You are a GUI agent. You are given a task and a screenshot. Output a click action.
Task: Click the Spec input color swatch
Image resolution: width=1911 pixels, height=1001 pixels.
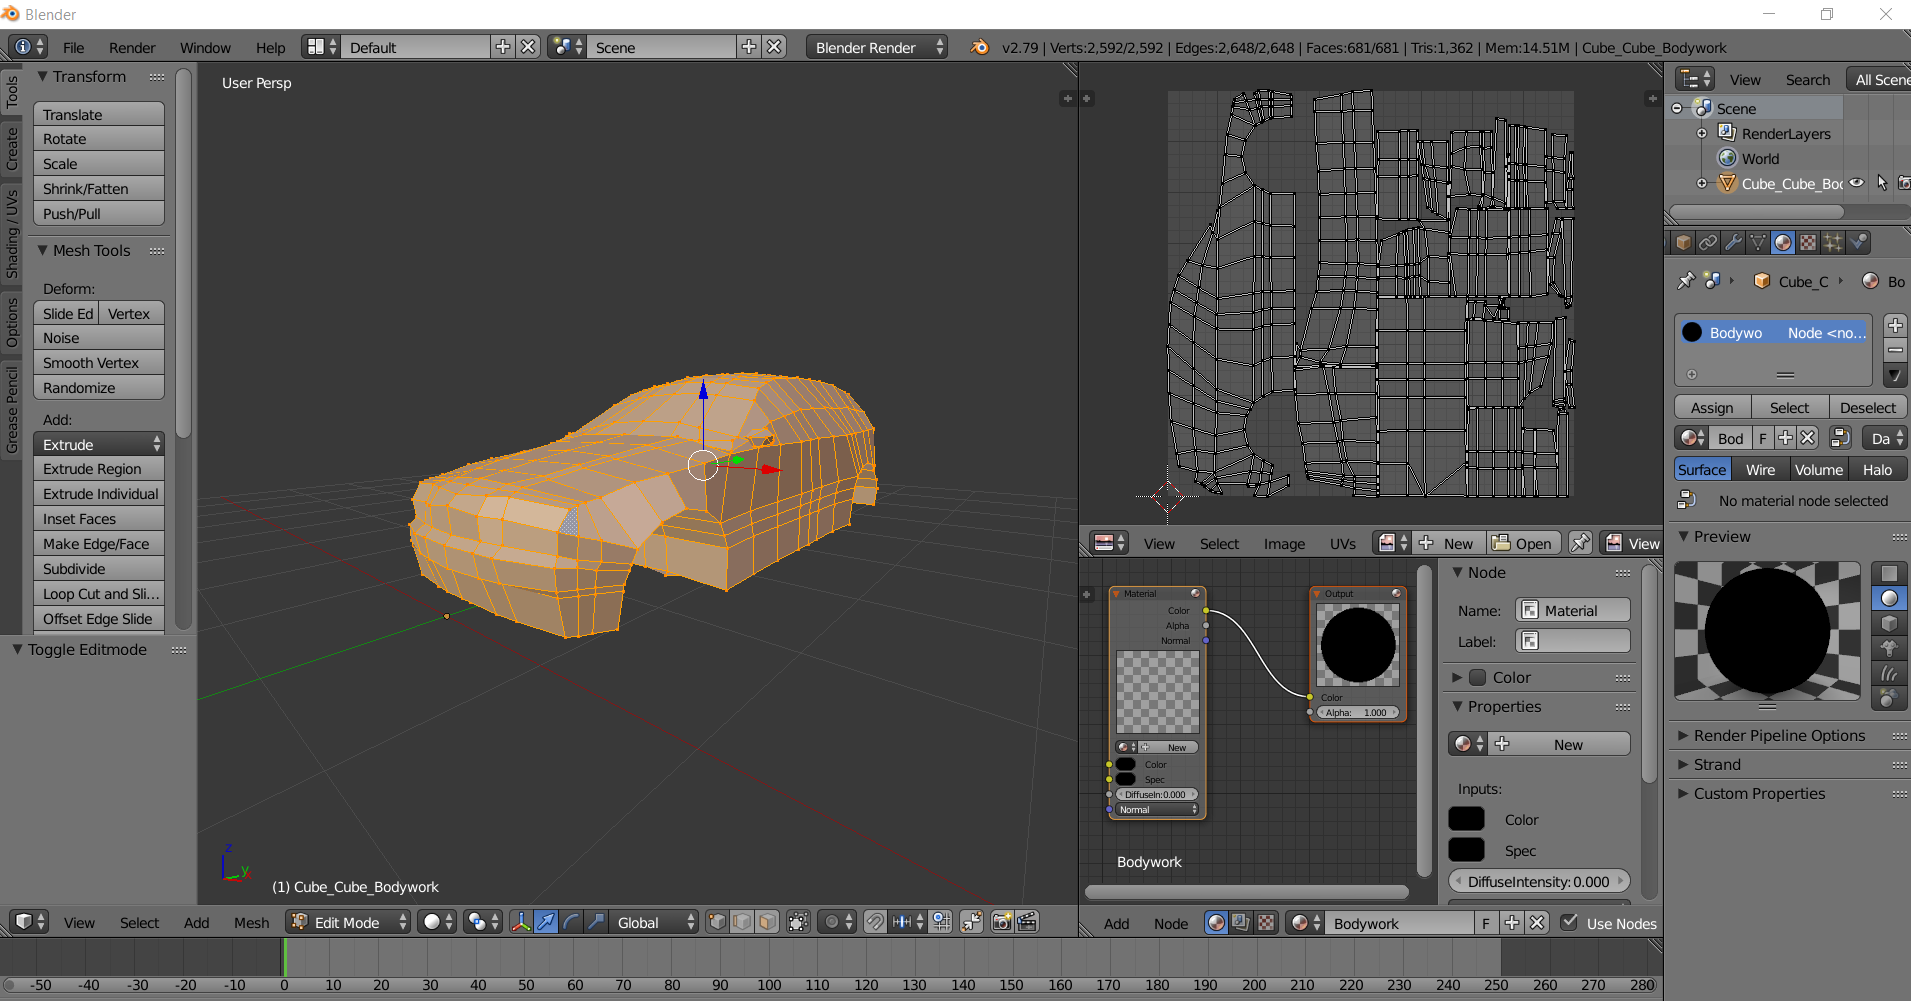pyautogui.click(x=1466, y=850)
